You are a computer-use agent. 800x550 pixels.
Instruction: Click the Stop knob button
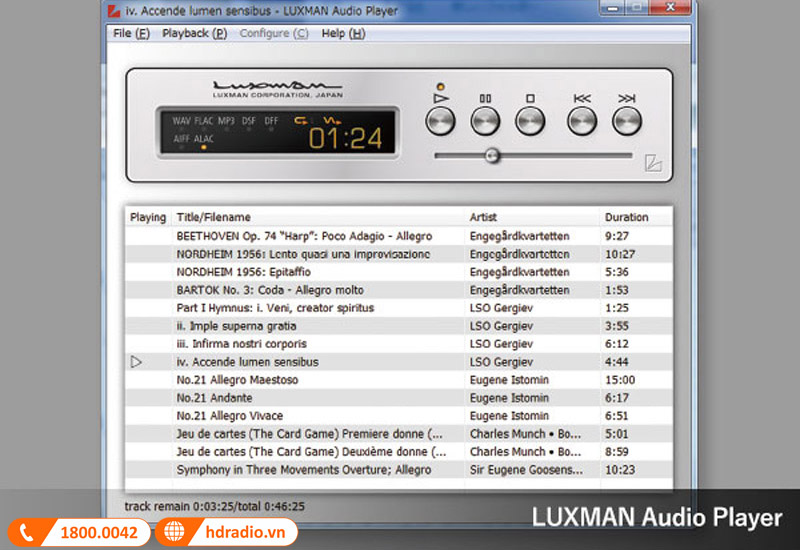530,121
